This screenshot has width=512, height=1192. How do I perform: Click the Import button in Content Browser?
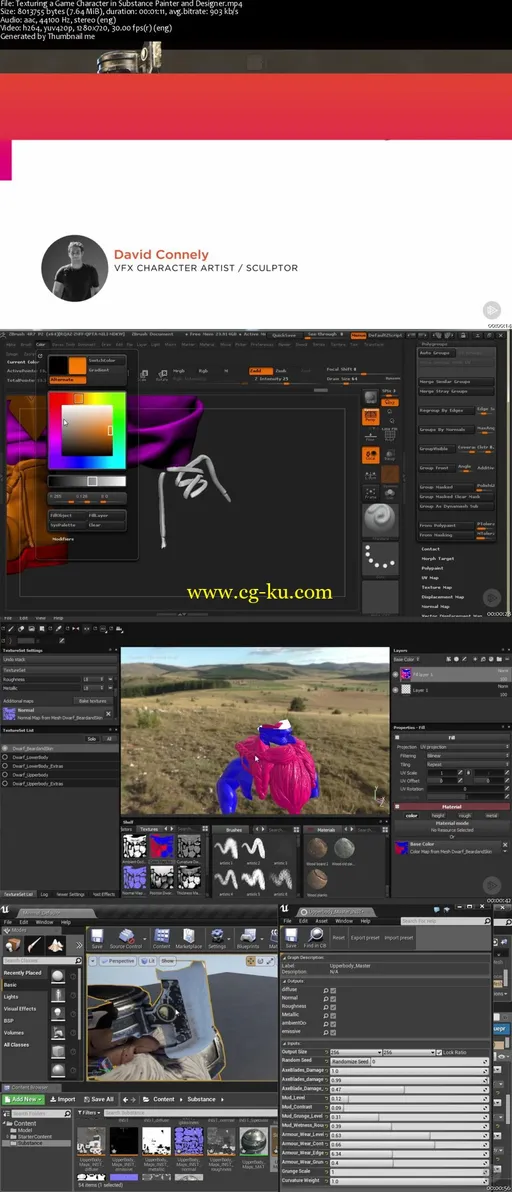point(62,1099)
